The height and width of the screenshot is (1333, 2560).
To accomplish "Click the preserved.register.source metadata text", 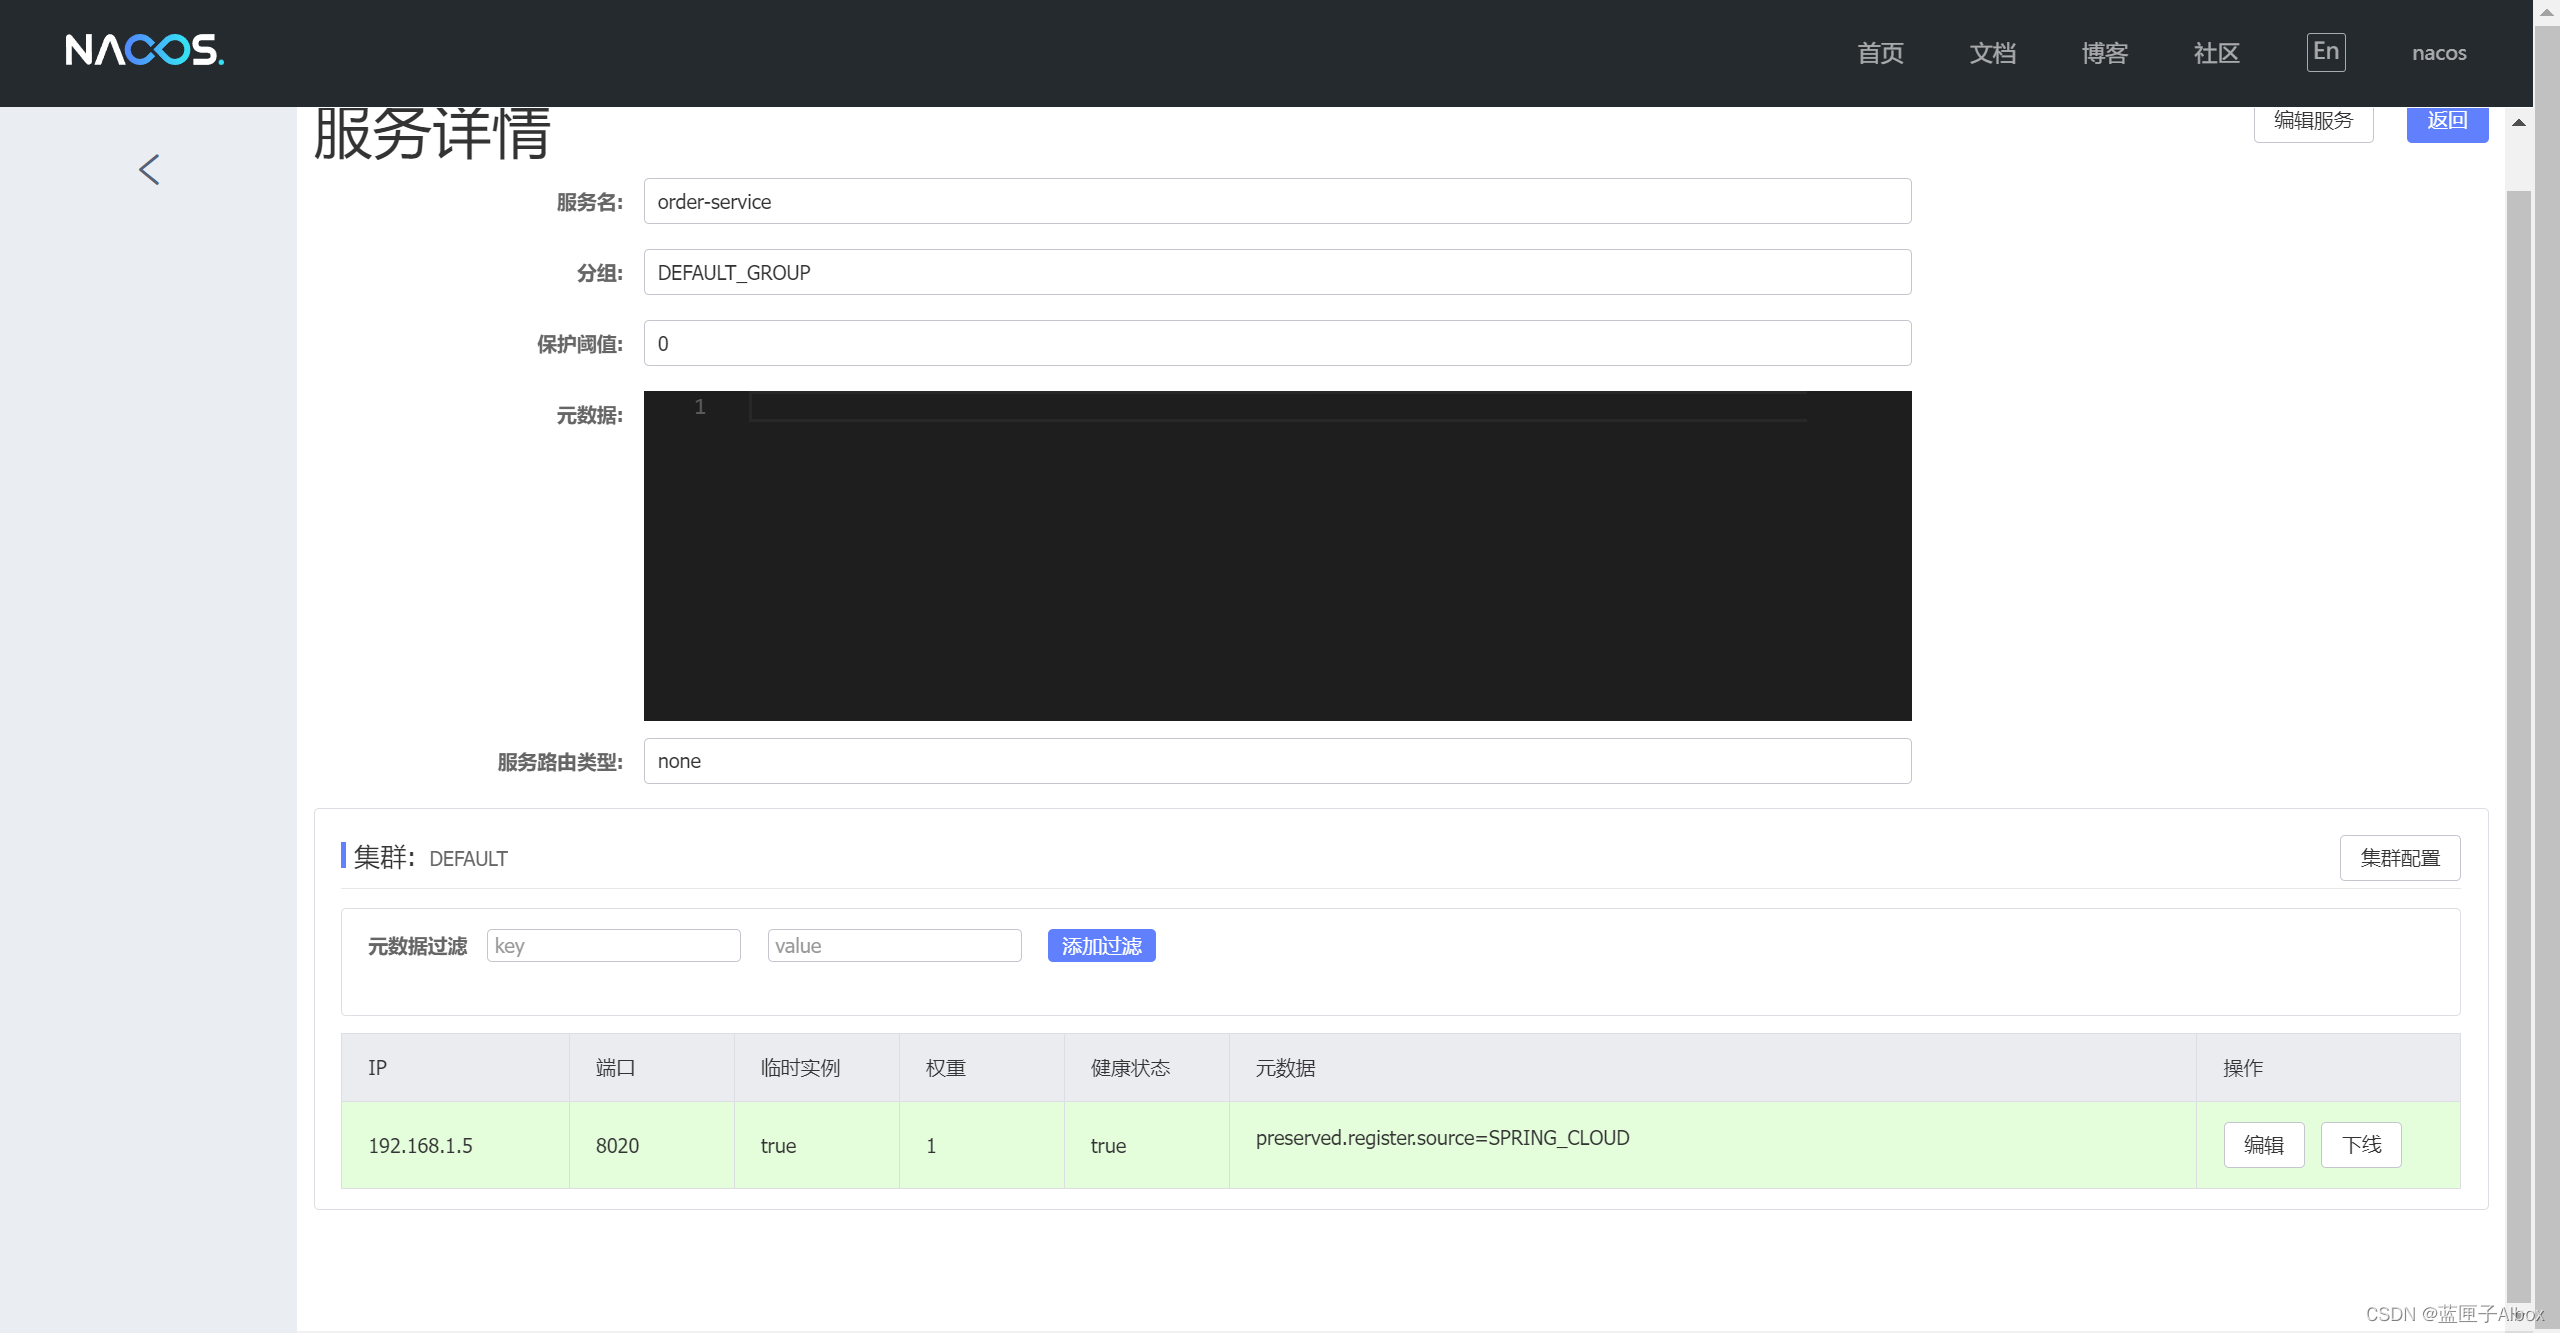I will pyautogui.click(x=1442, y=1138).
